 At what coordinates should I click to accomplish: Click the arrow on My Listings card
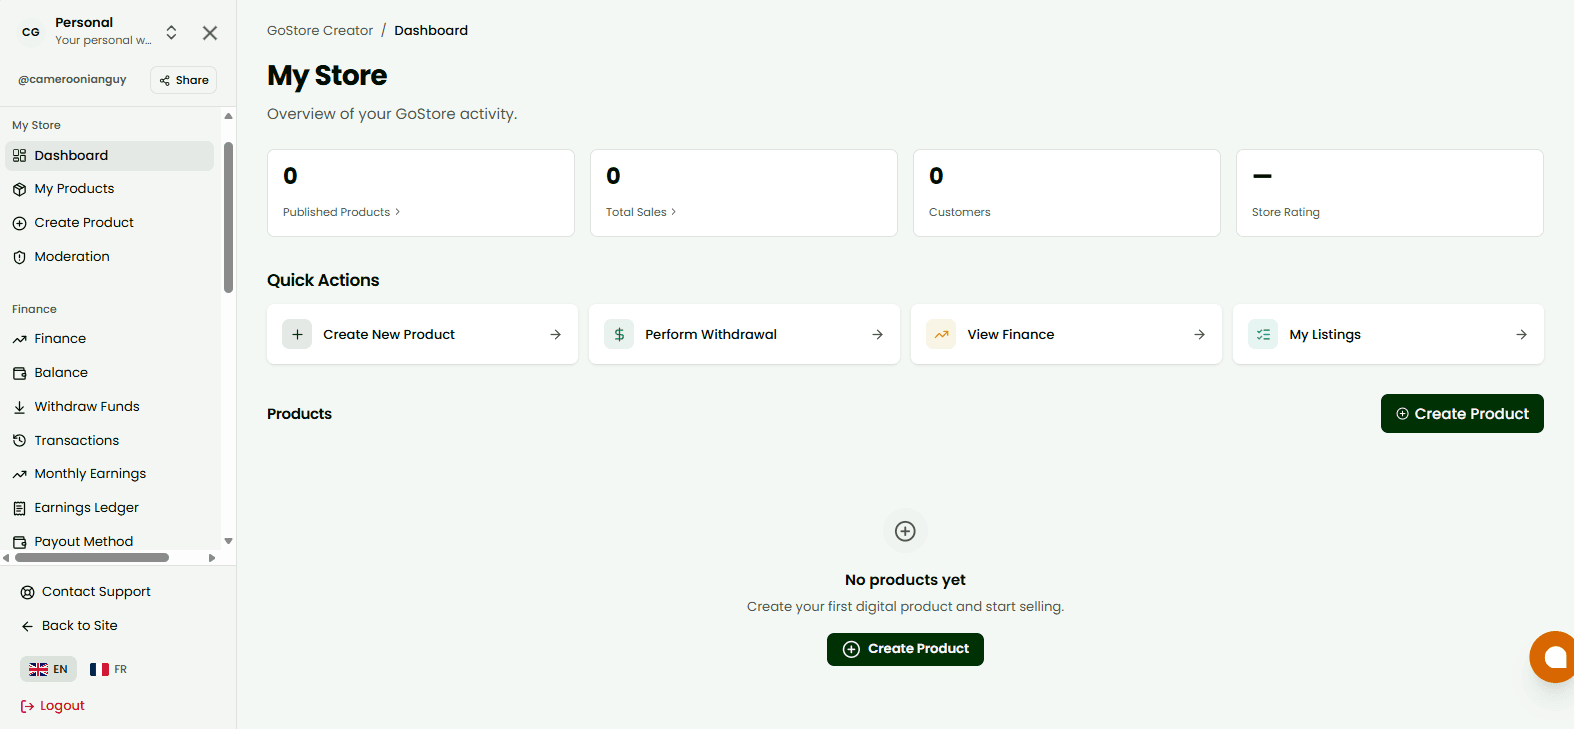(x=1522, y=334)
